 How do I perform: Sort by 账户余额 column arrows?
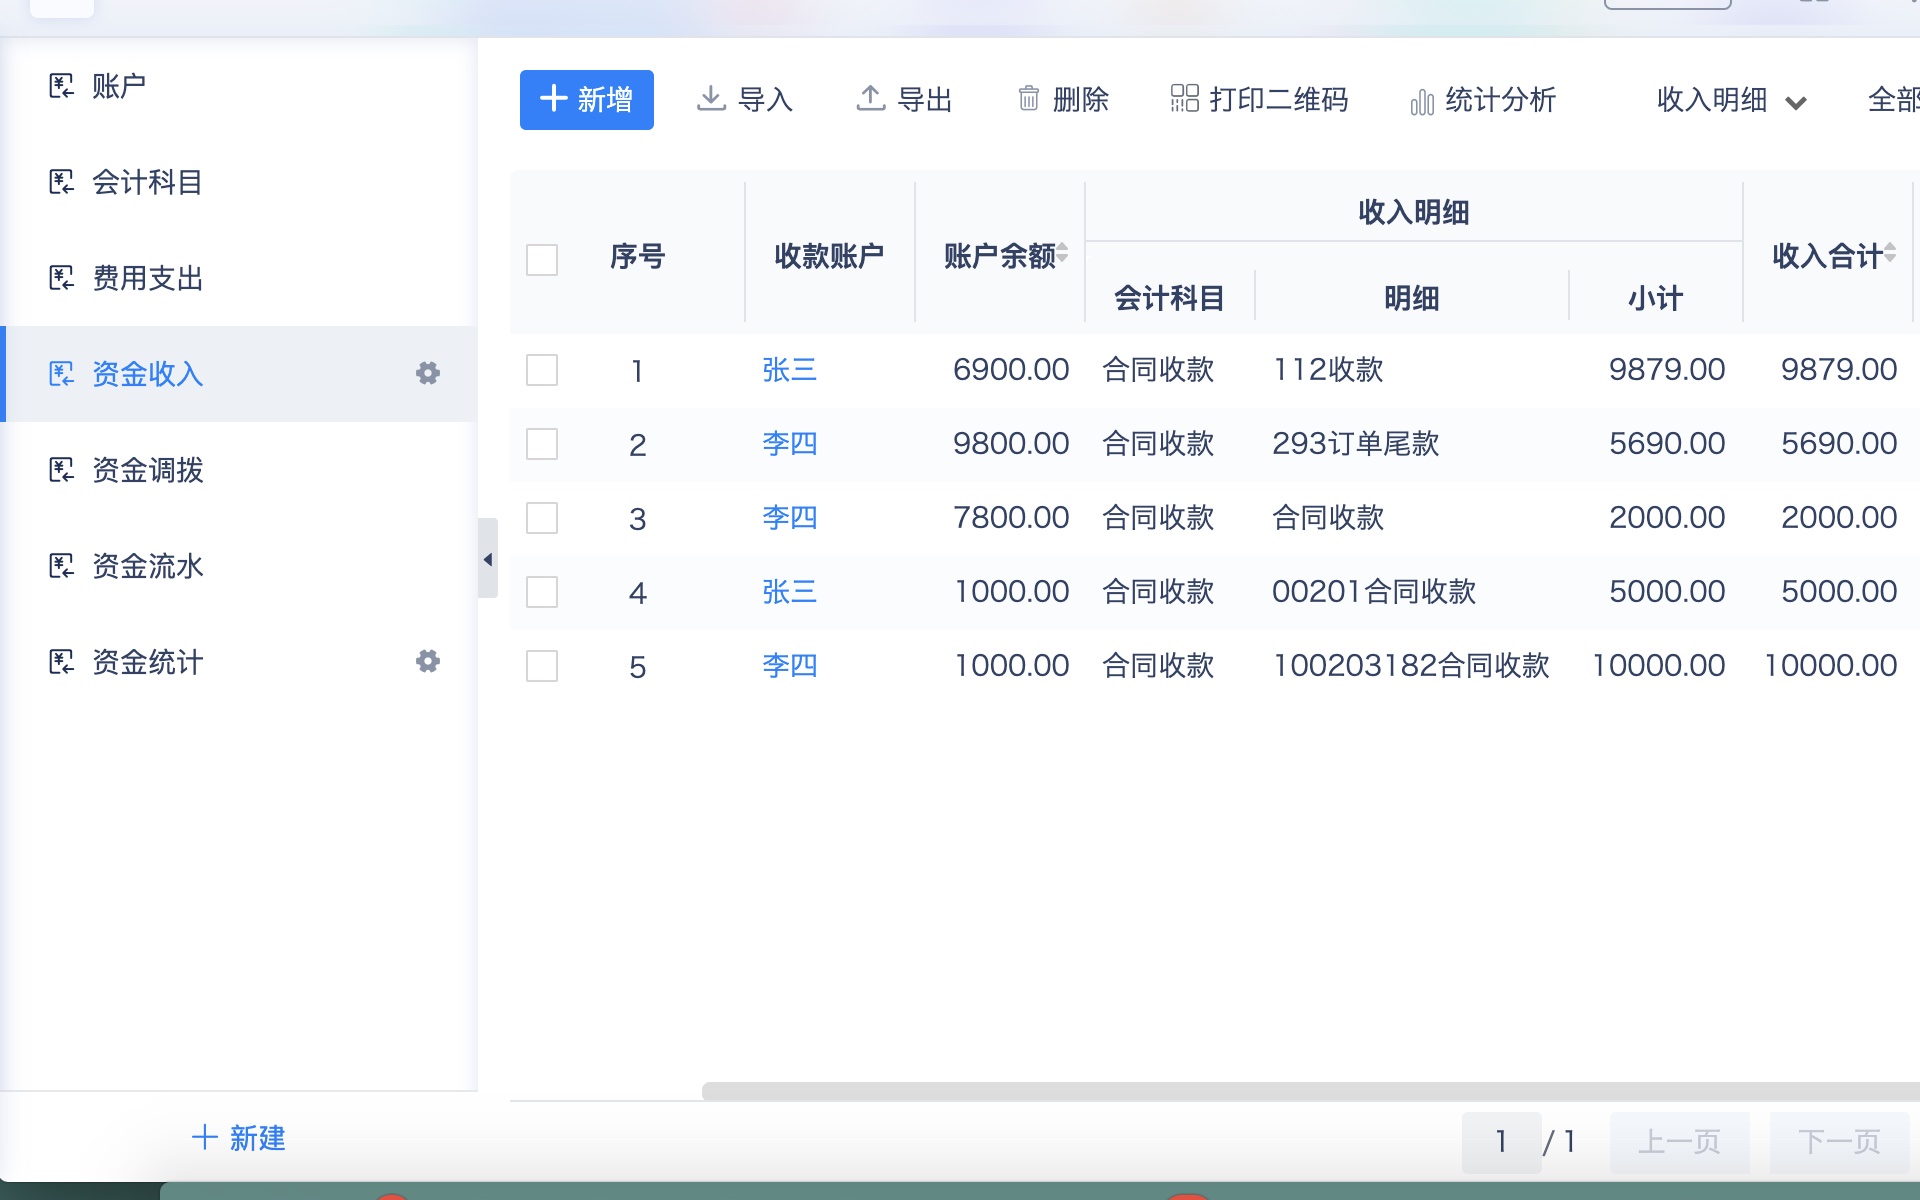click(x=1062, y=253)
